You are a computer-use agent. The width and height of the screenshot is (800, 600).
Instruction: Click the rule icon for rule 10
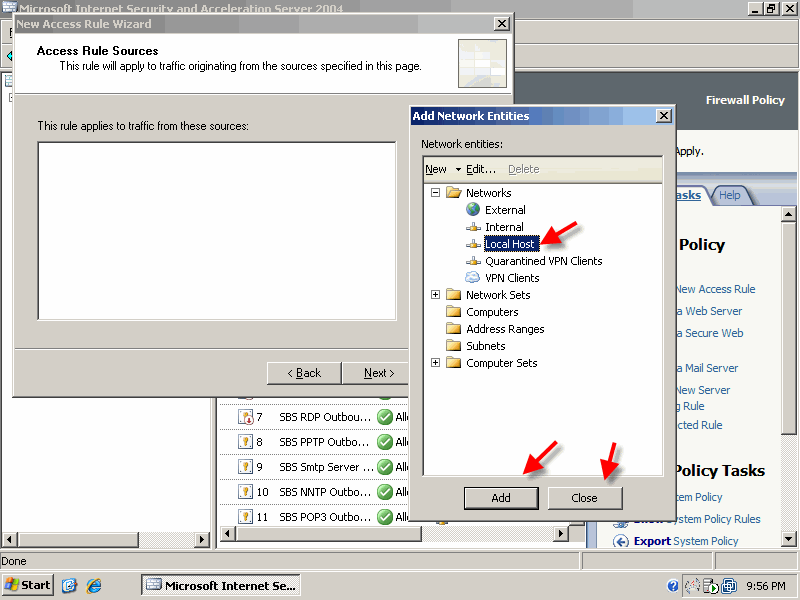[245, 492]
